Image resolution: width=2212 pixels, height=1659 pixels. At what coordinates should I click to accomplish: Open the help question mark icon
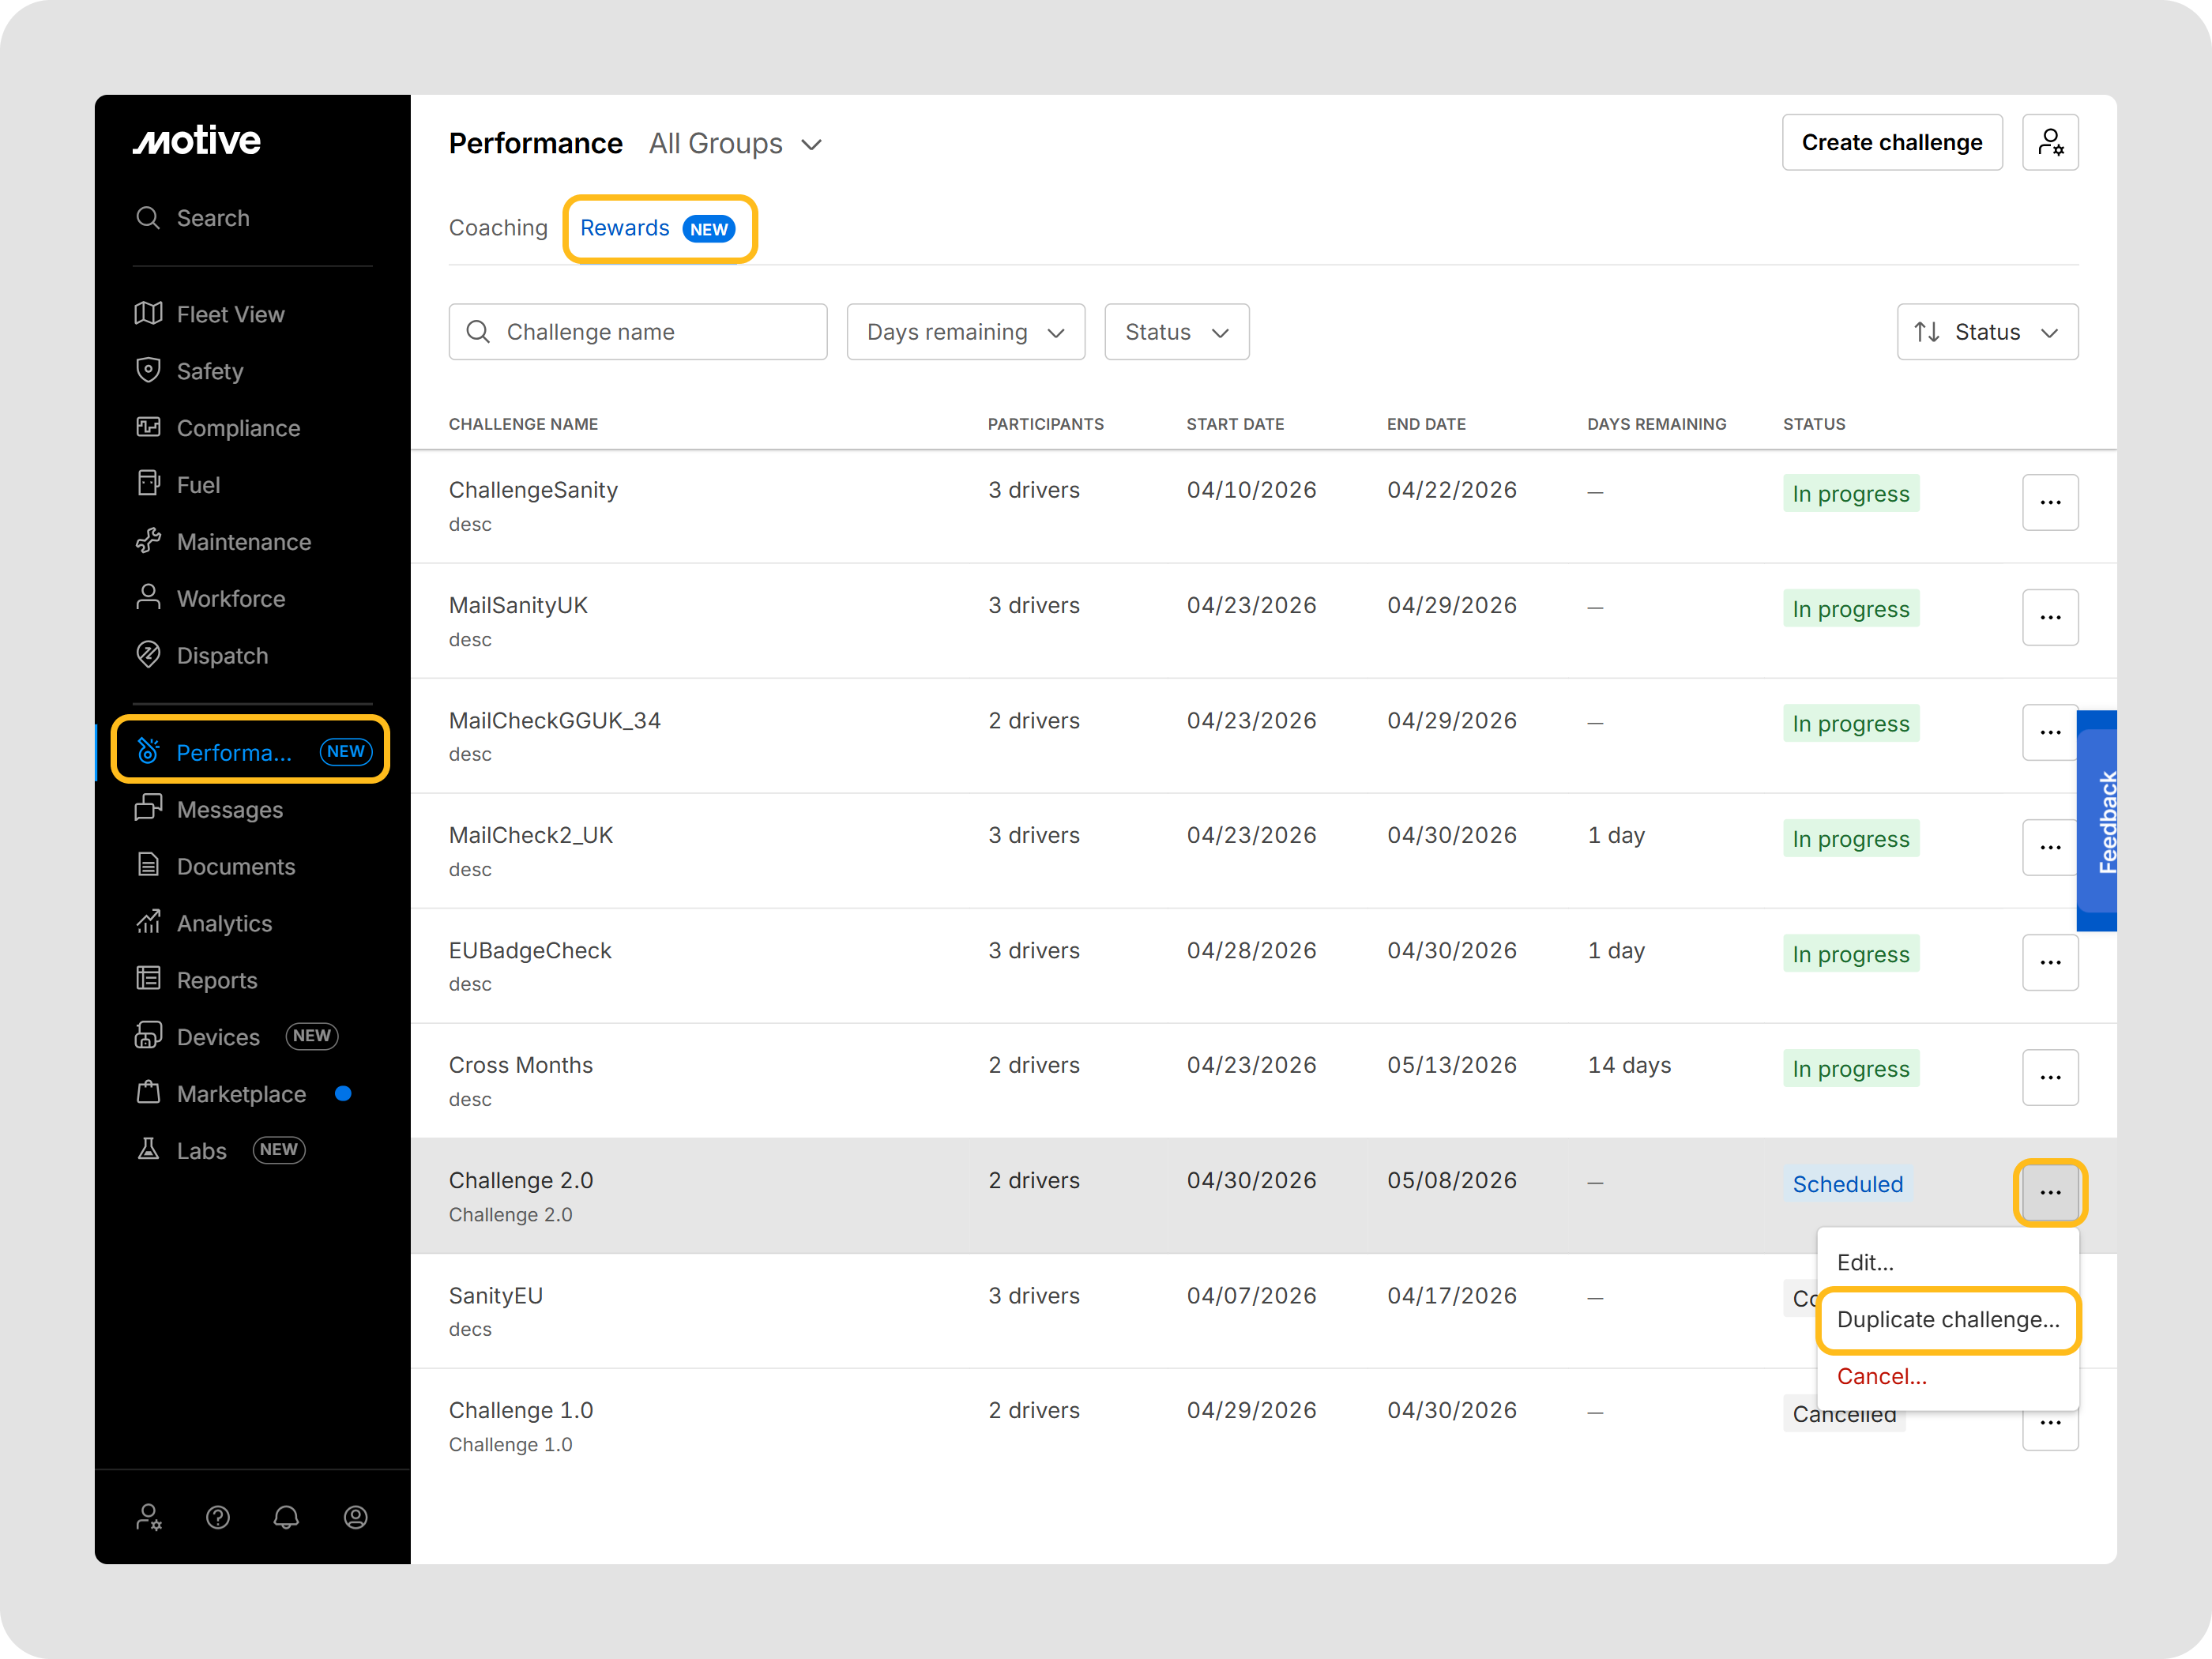(218, 1517)
